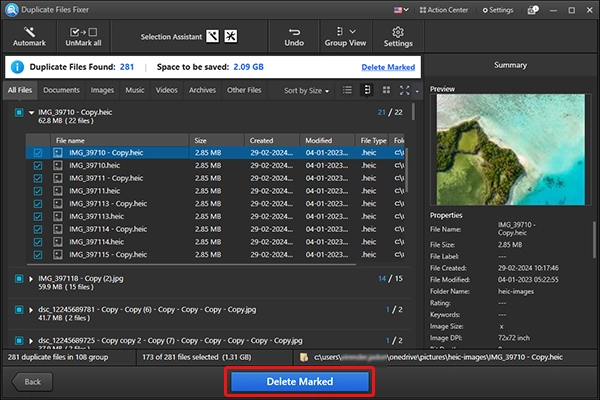The image size is (600, 400).
Task: Expand dsc_12245689725 group
Action: coord(31,341)
